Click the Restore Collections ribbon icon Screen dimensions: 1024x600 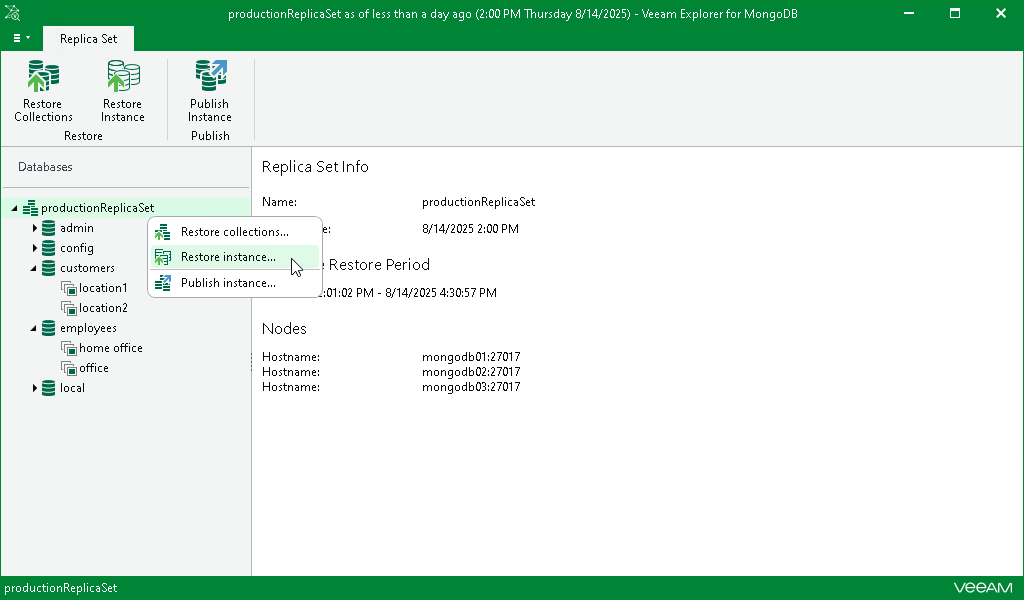click(x=43, y=76)
